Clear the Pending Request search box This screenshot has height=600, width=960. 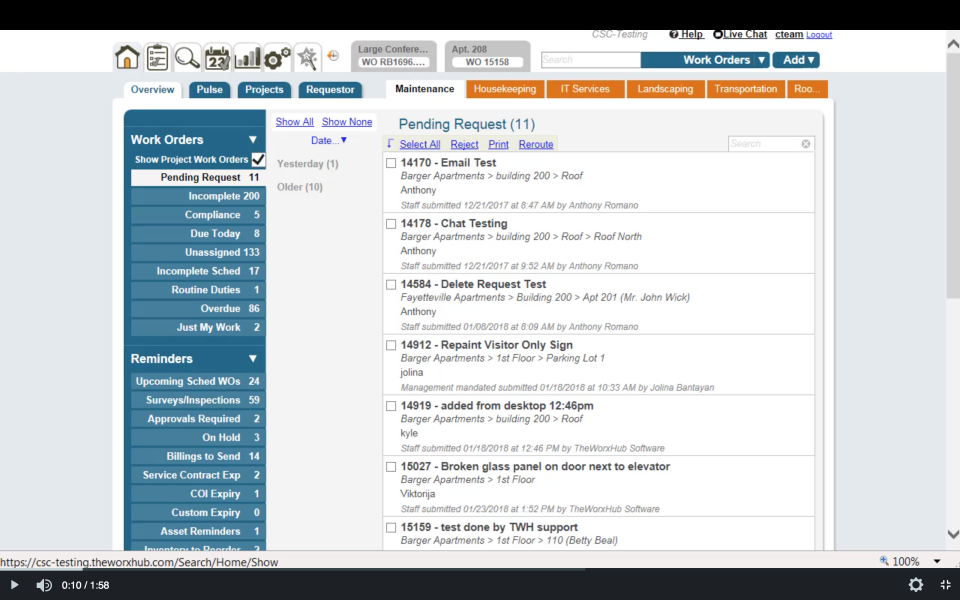[x=806, y=144]
